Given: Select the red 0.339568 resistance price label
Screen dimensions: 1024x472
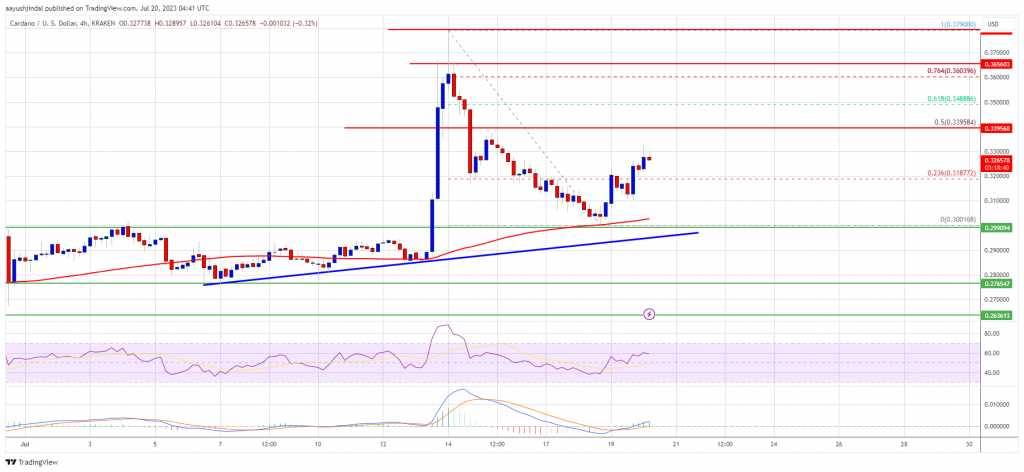Looking at the screenshot, I should 998,128.
